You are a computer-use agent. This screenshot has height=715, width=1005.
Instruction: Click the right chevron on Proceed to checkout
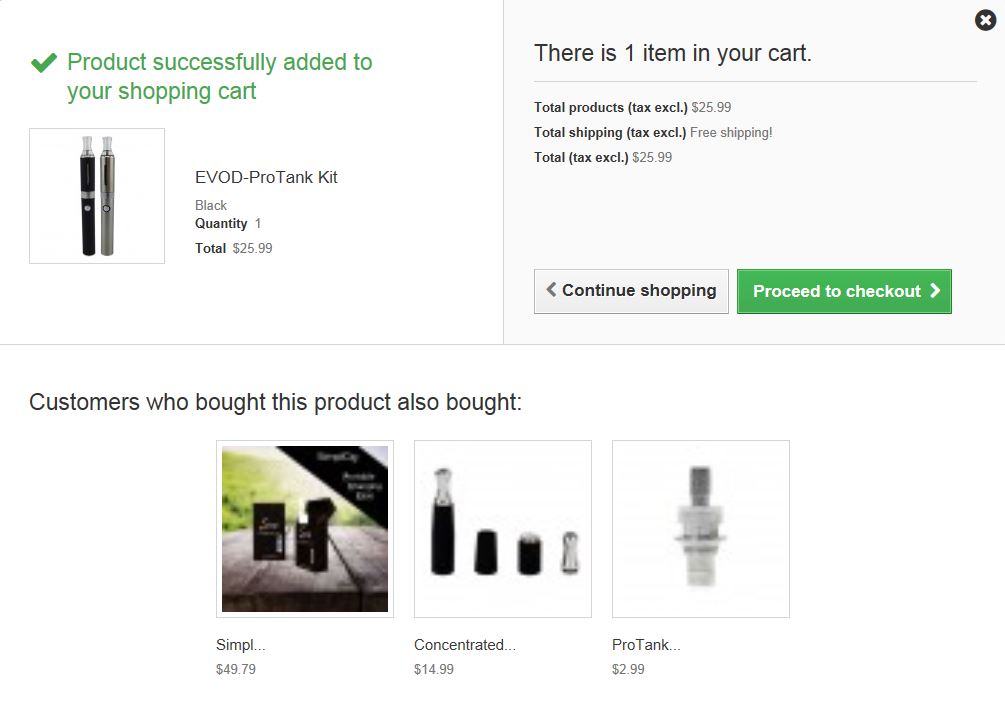(935, 291)
